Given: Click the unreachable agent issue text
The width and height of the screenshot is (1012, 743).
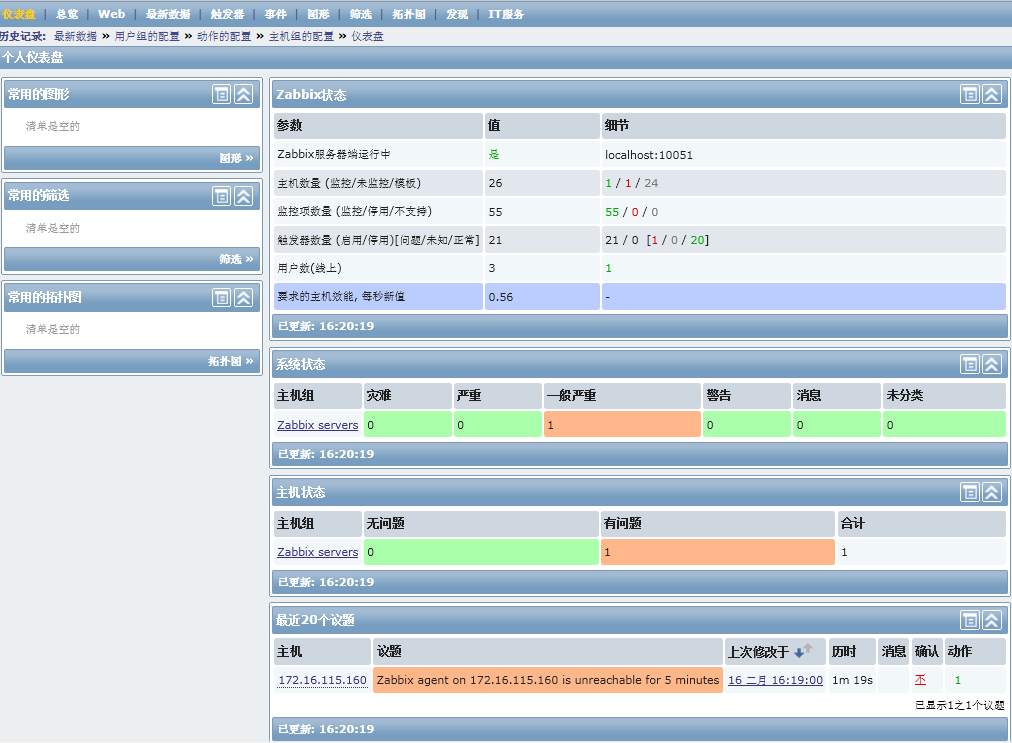Looking at the screenshot, I should (x=548, y=680).
